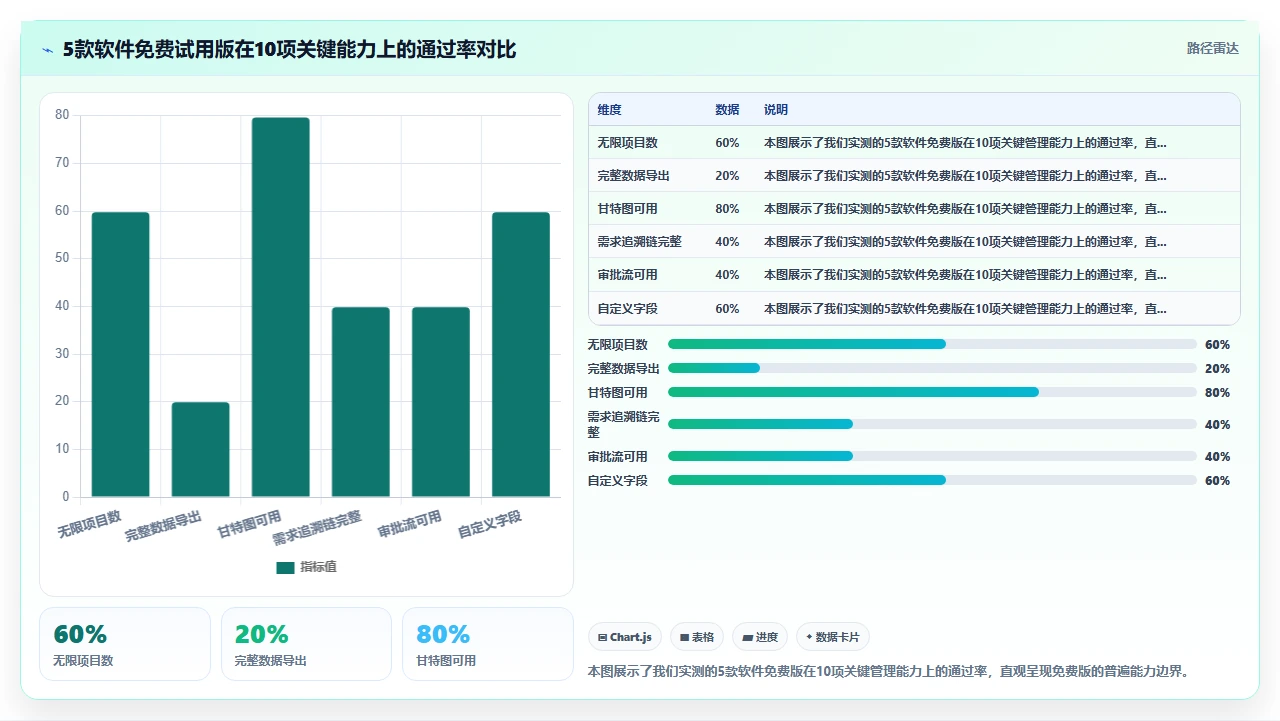Open the 80% 甘特图可用 stat card
This screenshot has width=1280, height=721.
point(488,644)
